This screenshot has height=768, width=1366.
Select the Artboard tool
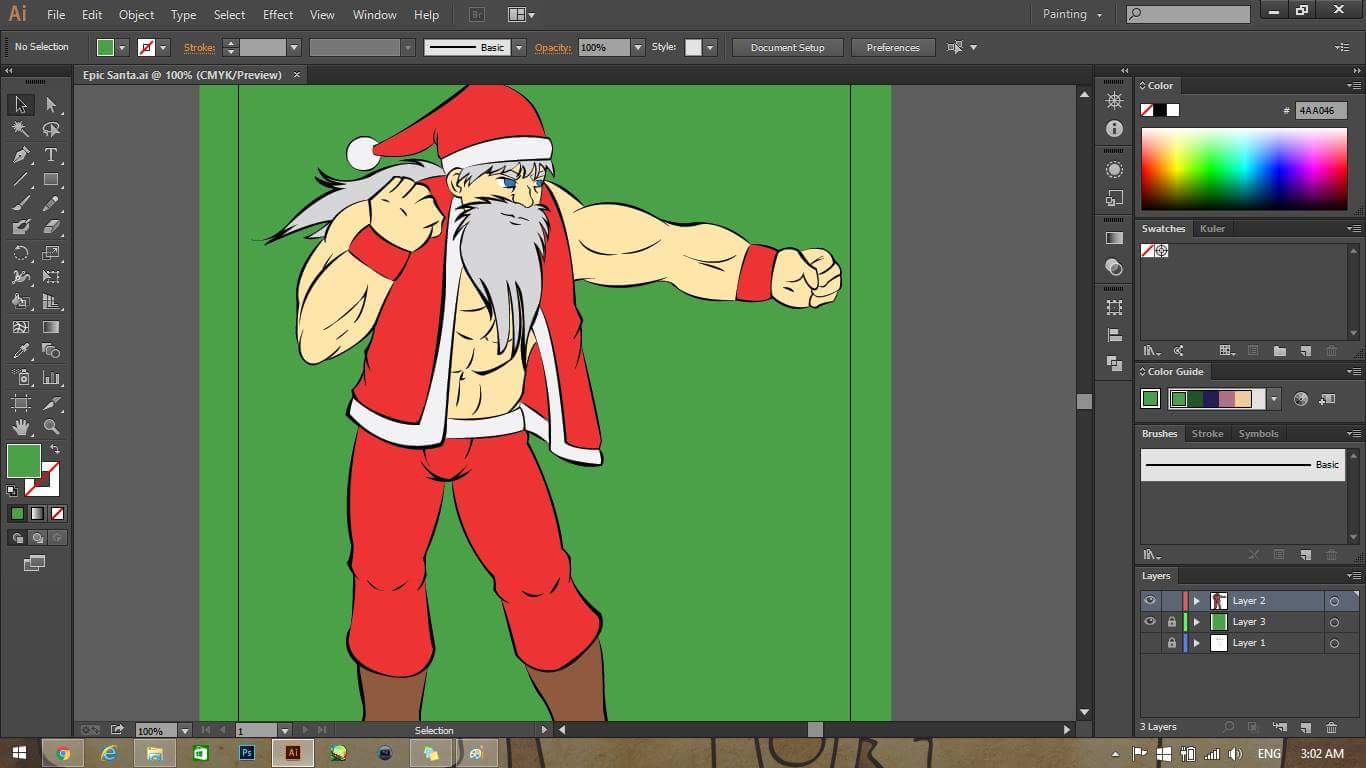(x=20, y=403)
